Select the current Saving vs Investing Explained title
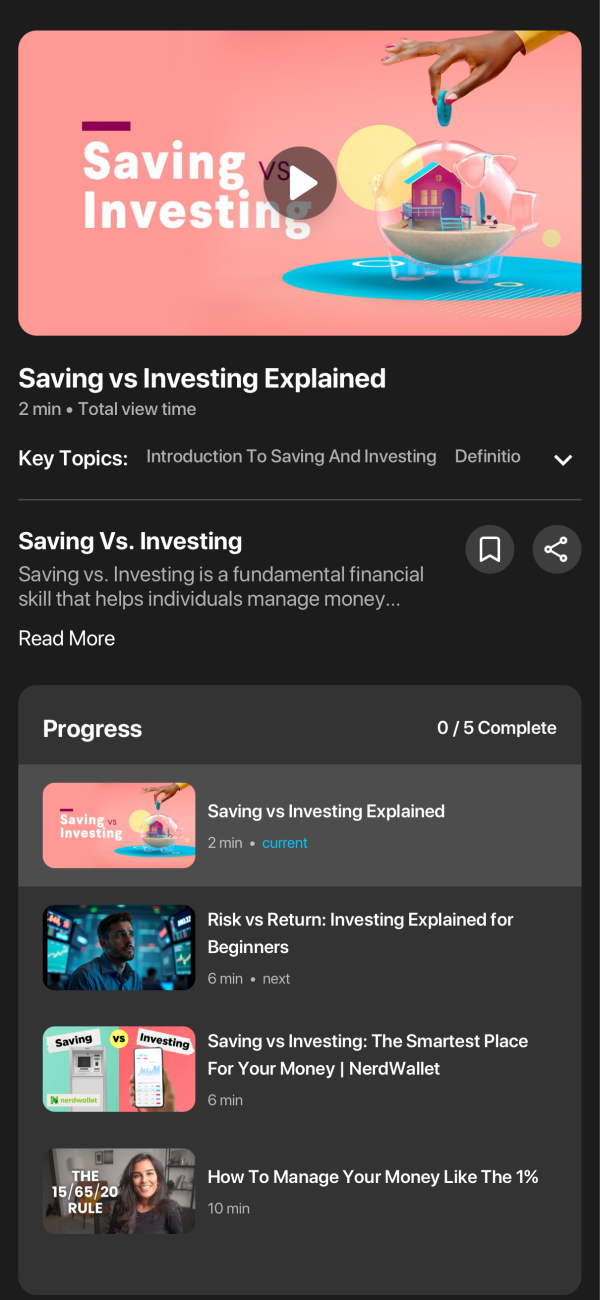 [x=326, y=811]
